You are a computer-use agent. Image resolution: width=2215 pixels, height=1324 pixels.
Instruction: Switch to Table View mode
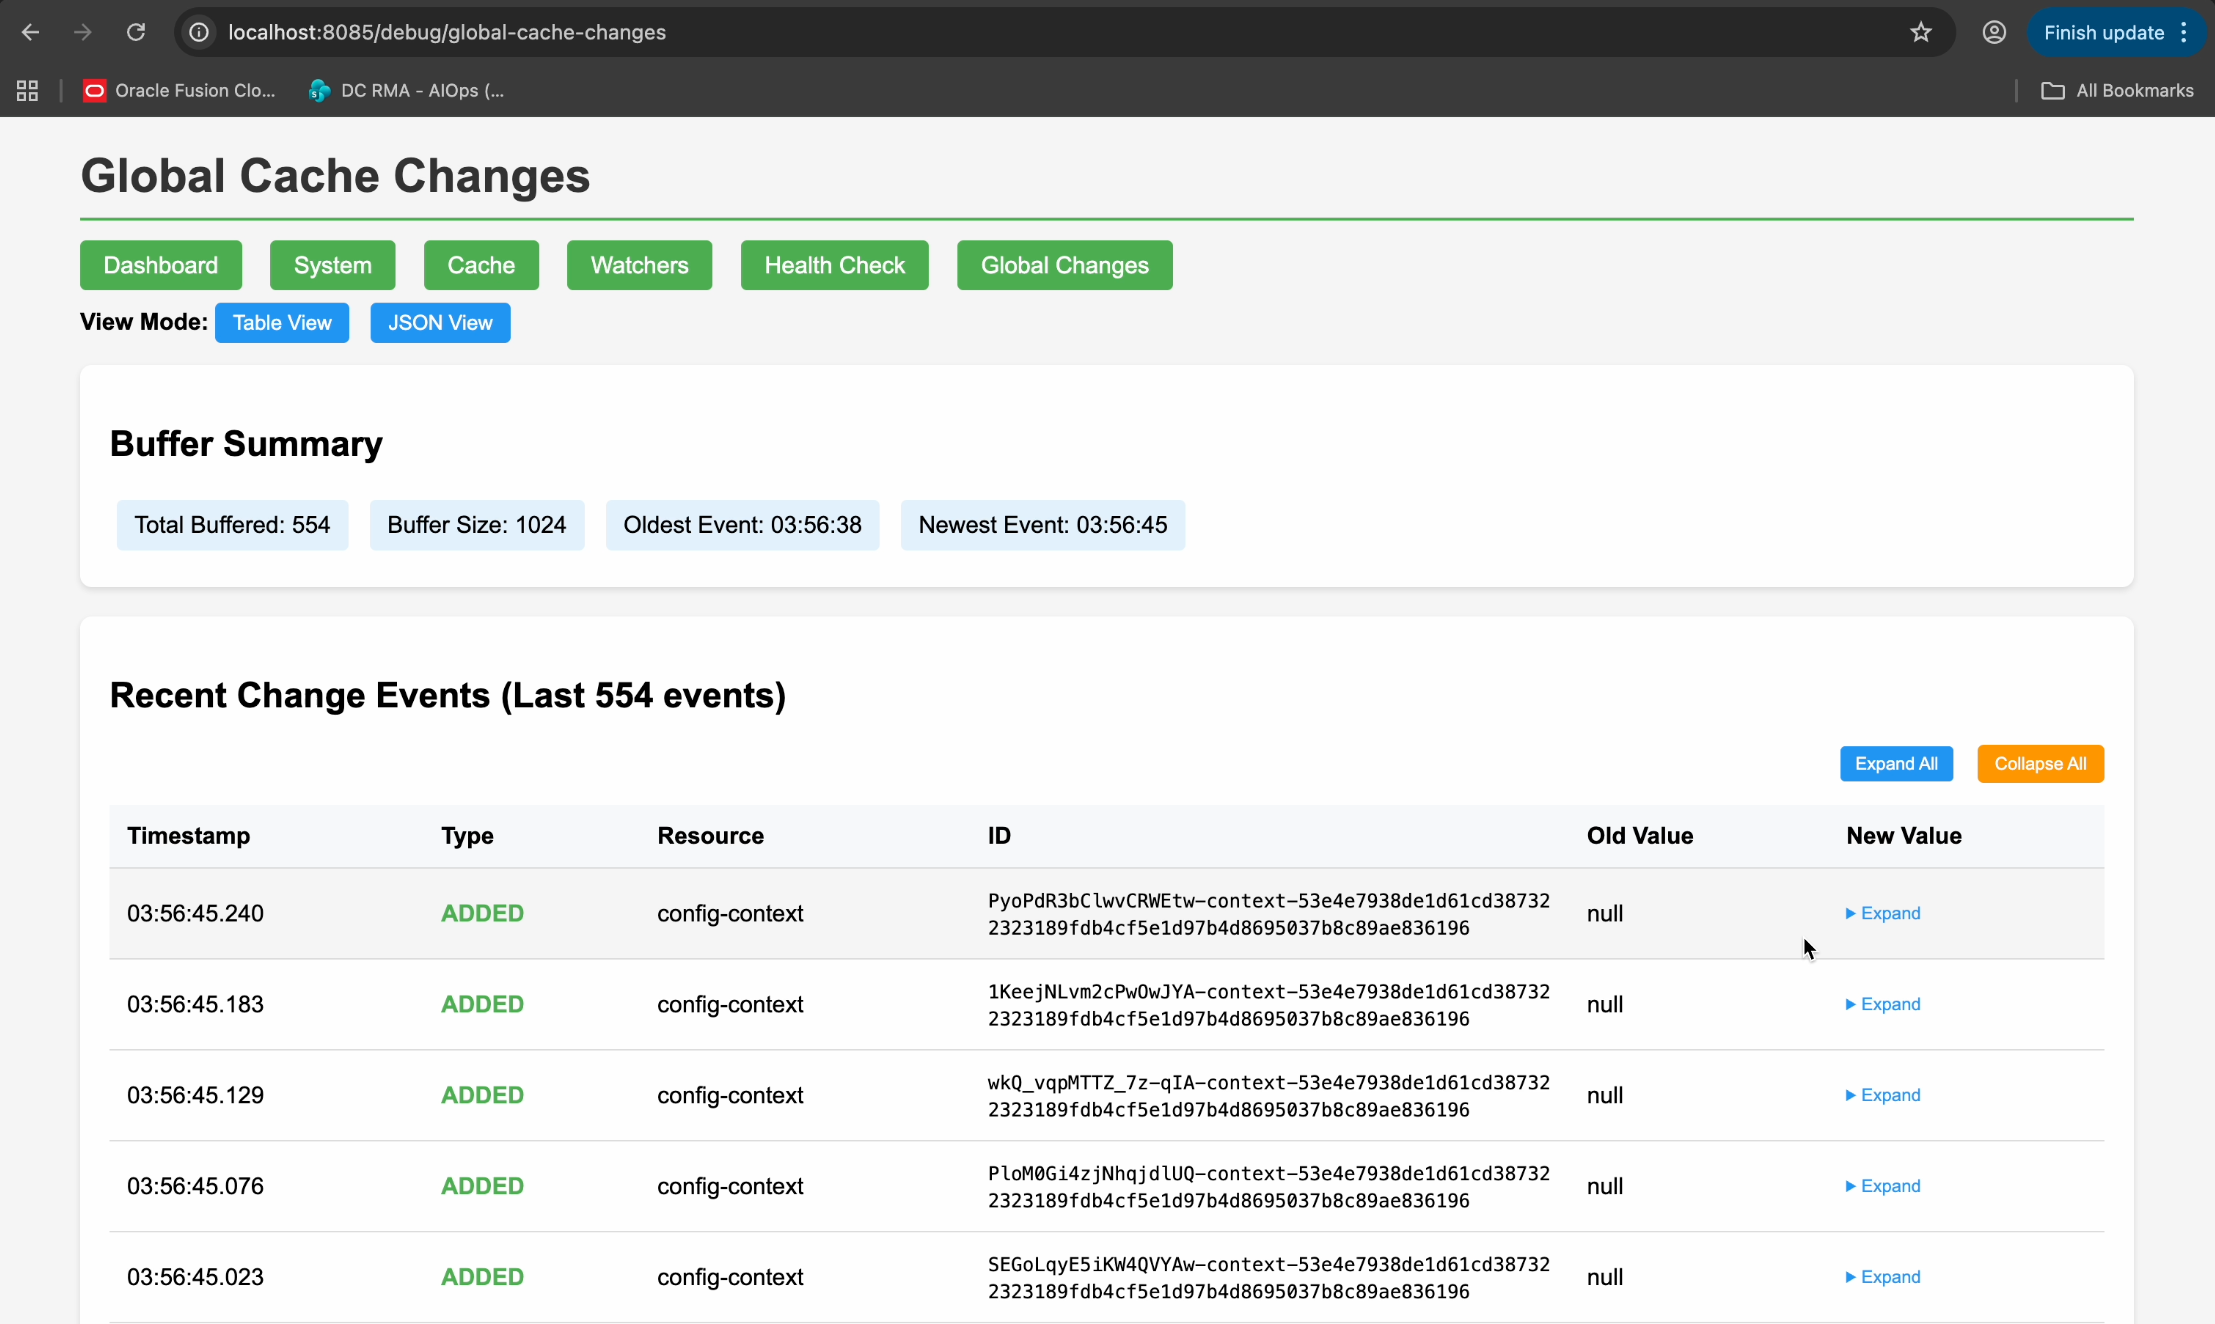pos(282,323)
